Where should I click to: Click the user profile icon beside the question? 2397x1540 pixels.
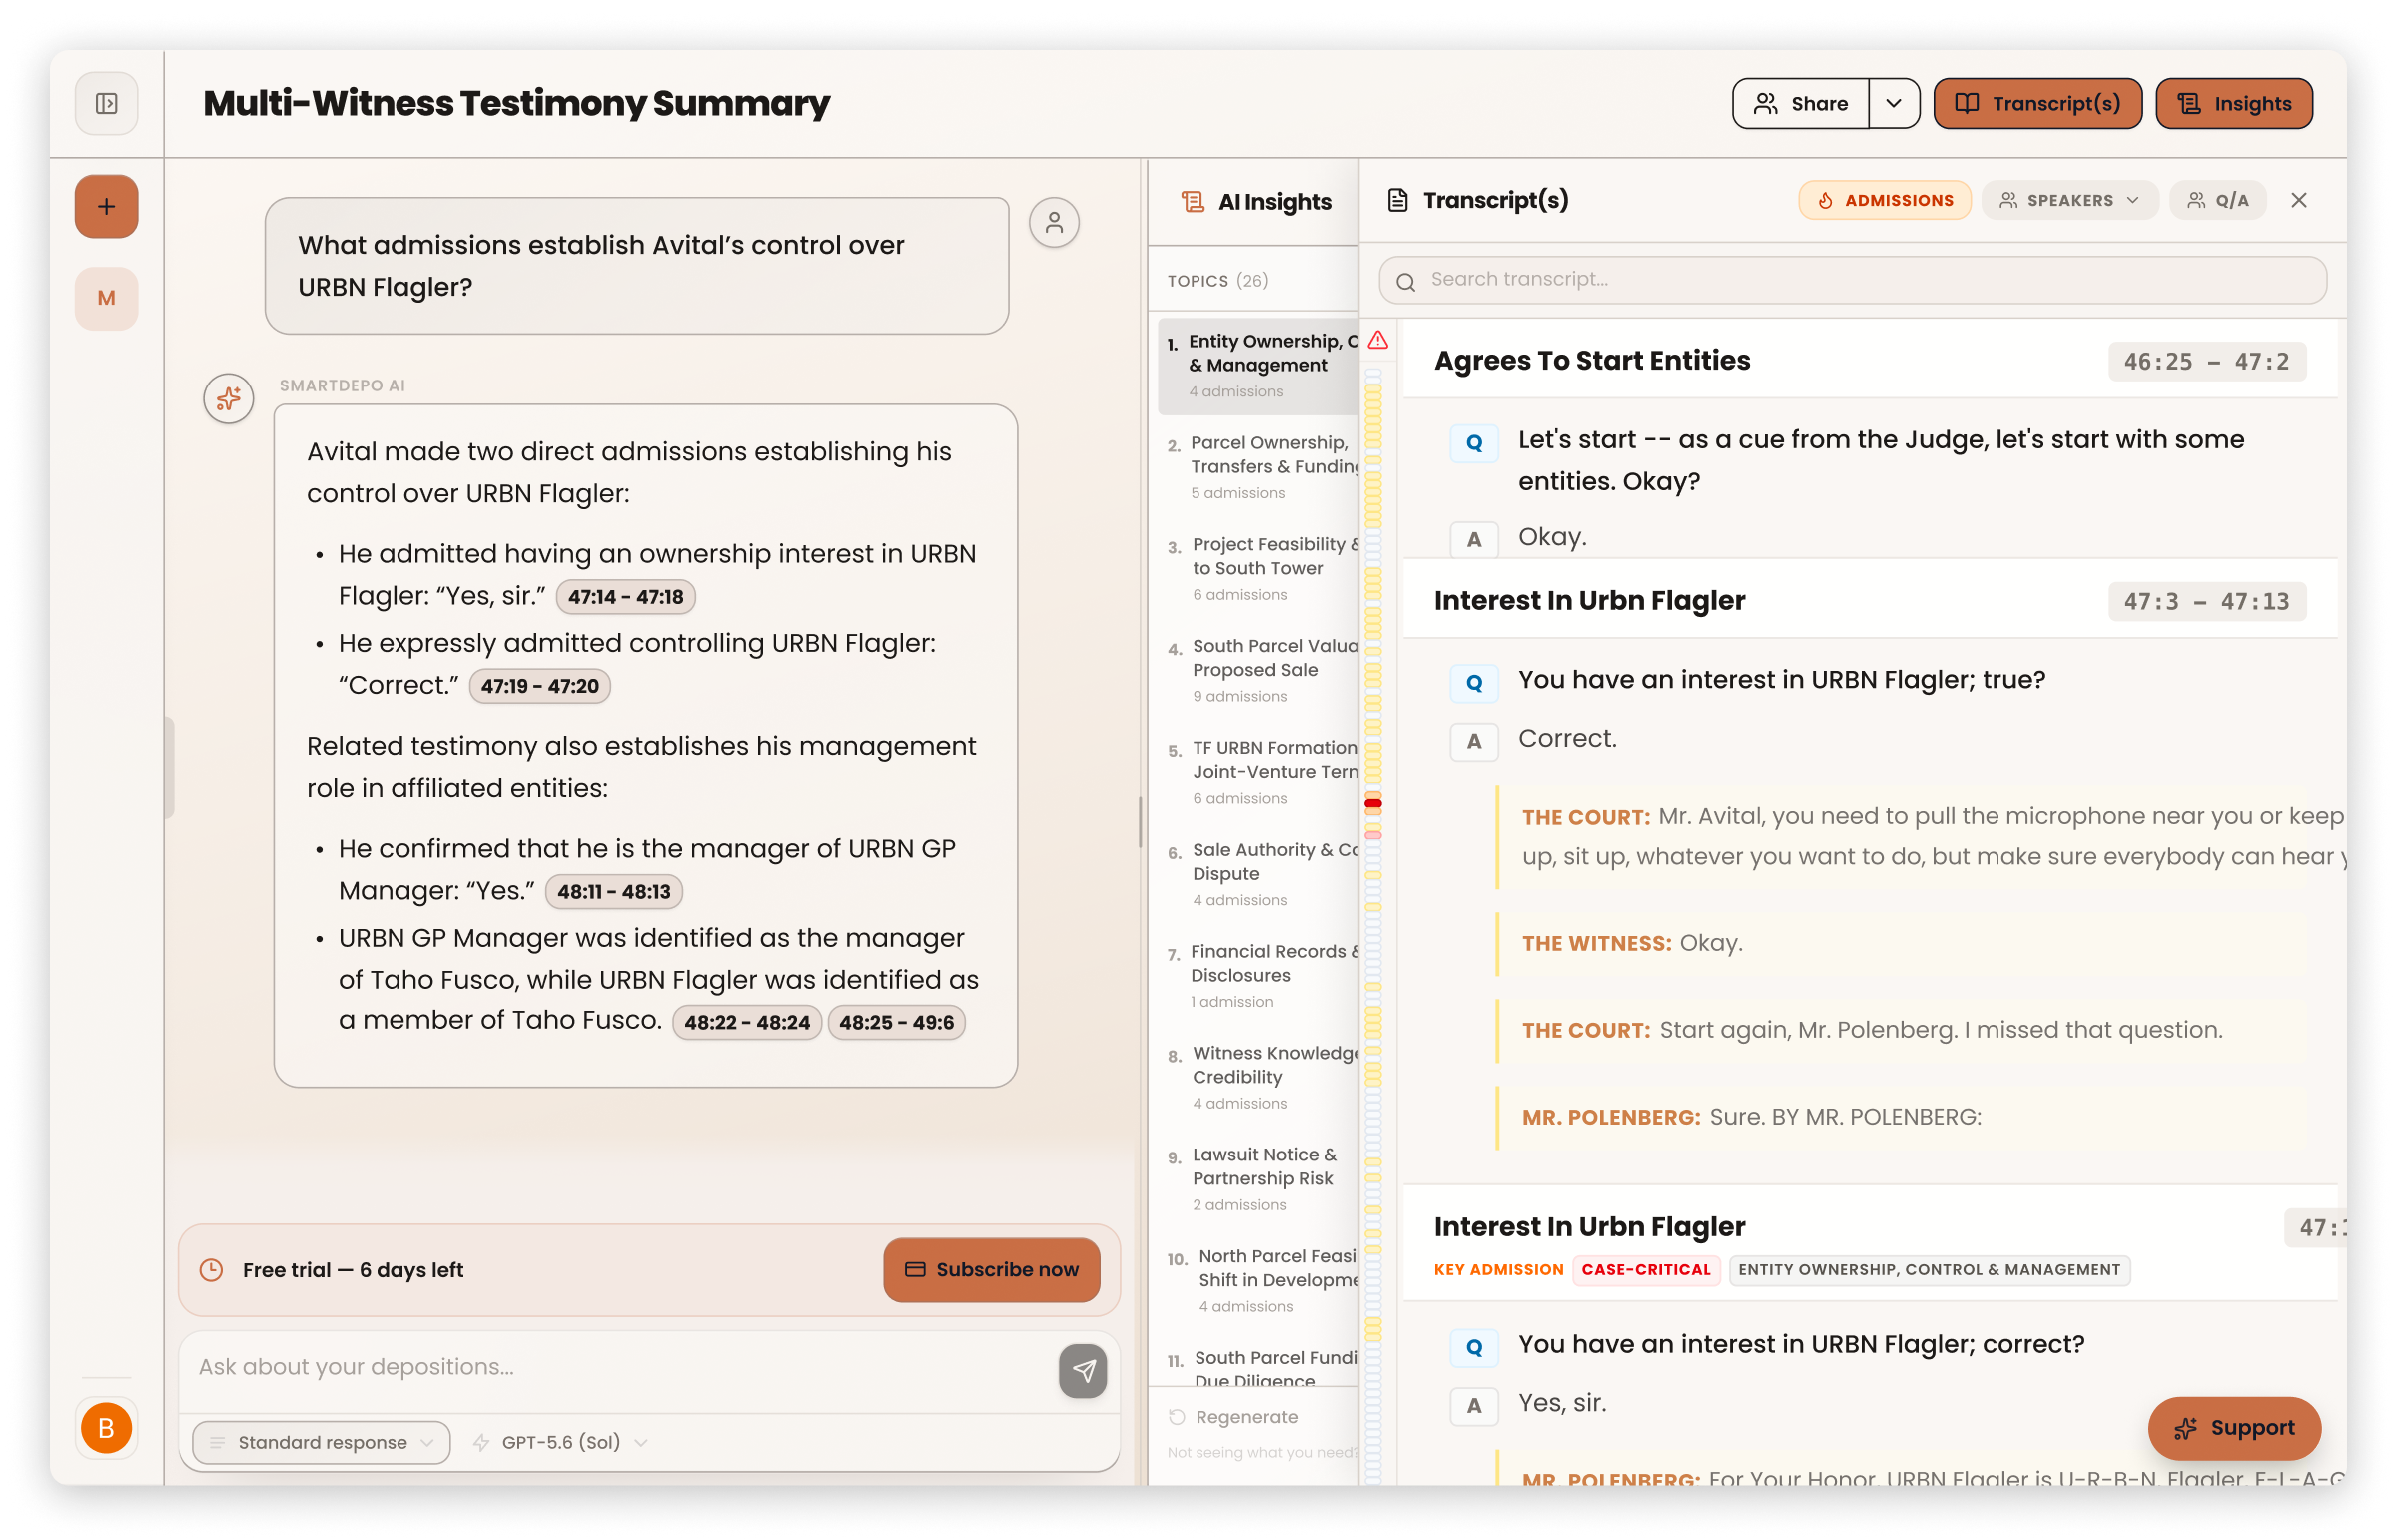click(1054, 222)
